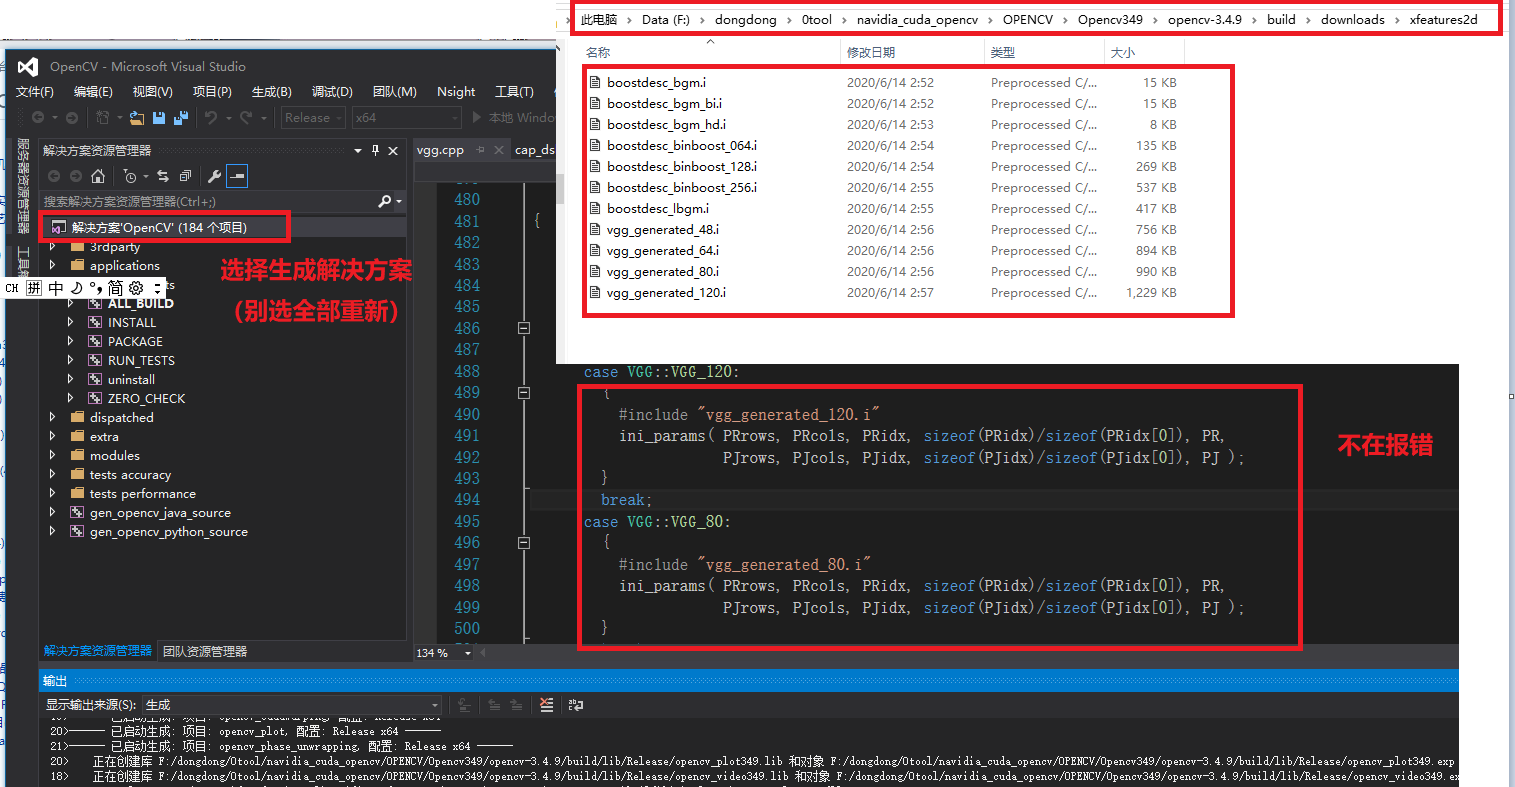
Task: Select the PACKAGE project
Action: 135,341
